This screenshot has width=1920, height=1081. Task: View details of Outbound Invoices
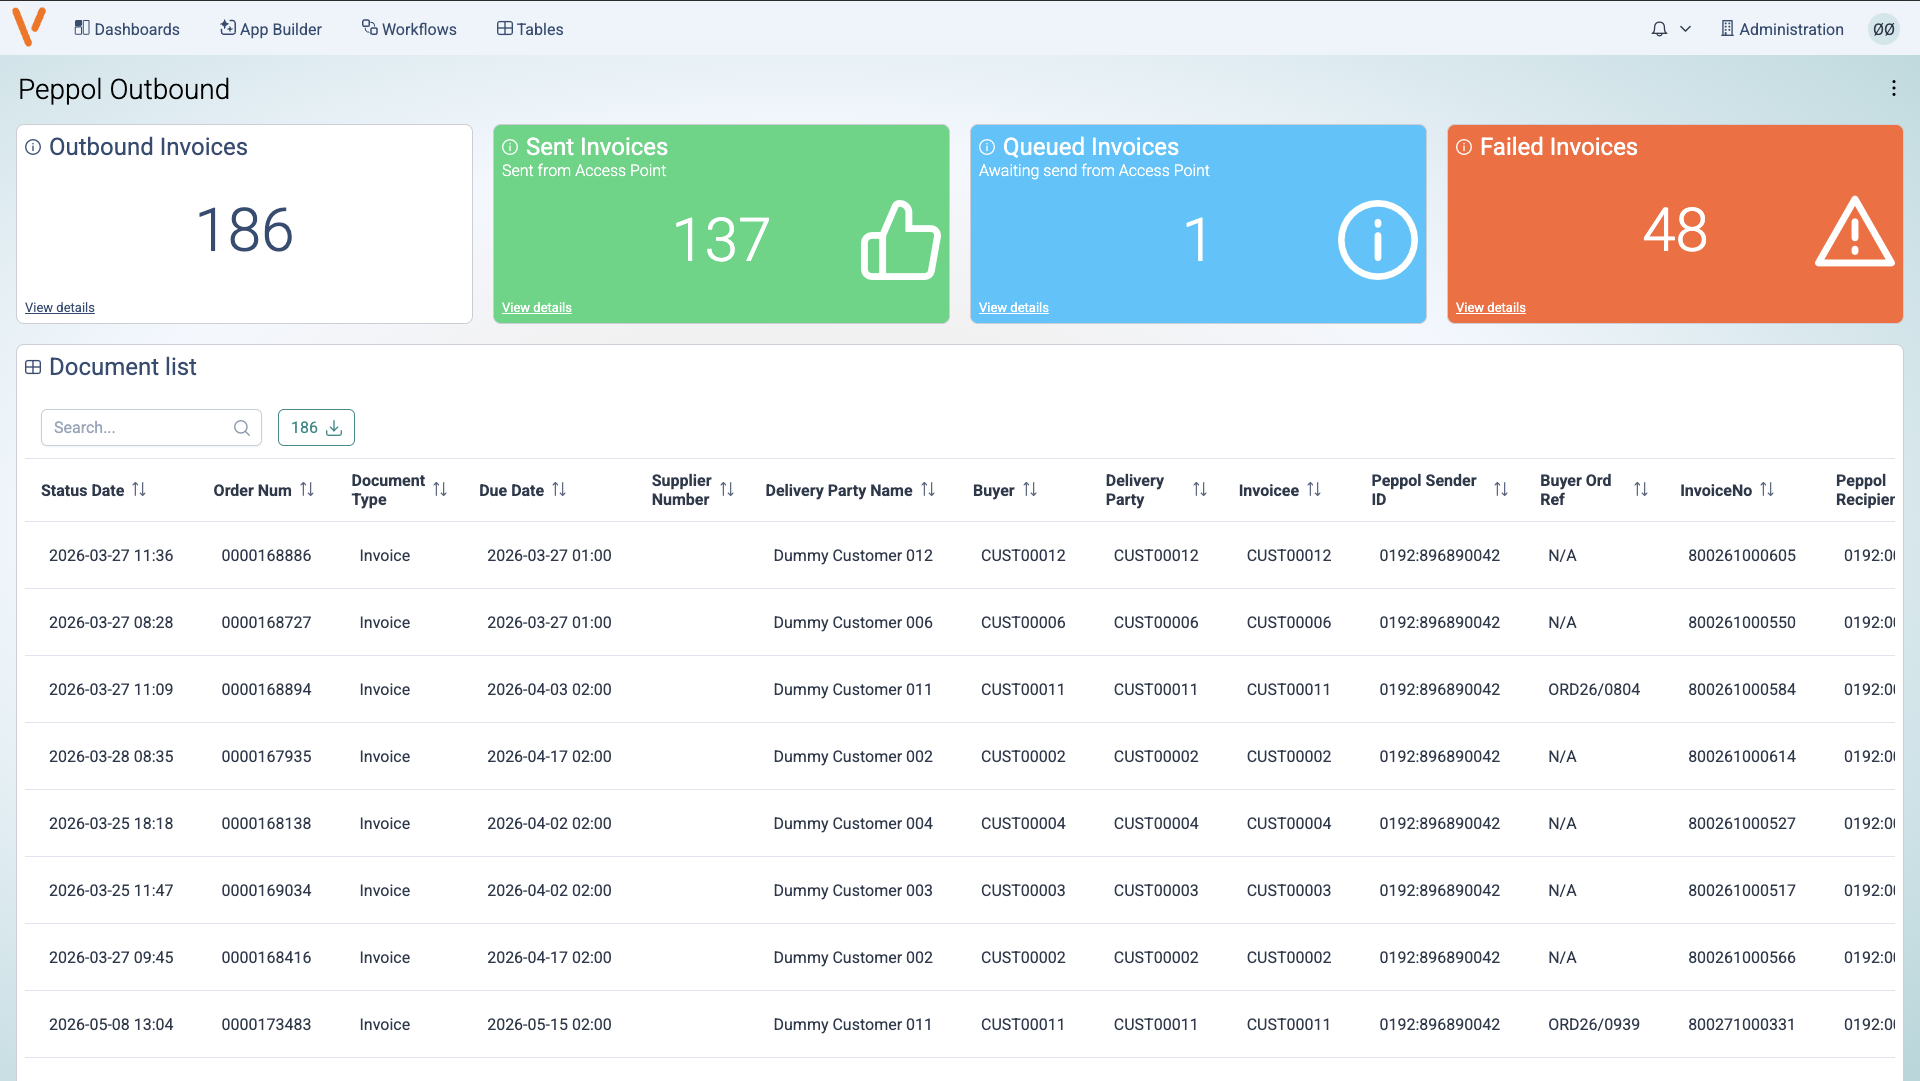point(60,308)
